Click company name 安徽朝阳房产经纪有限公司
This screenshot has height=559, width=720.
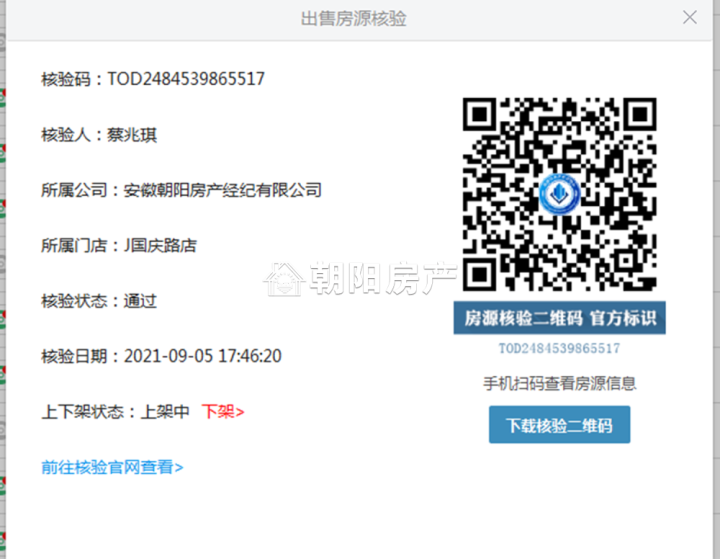click(x=223, y=190)
